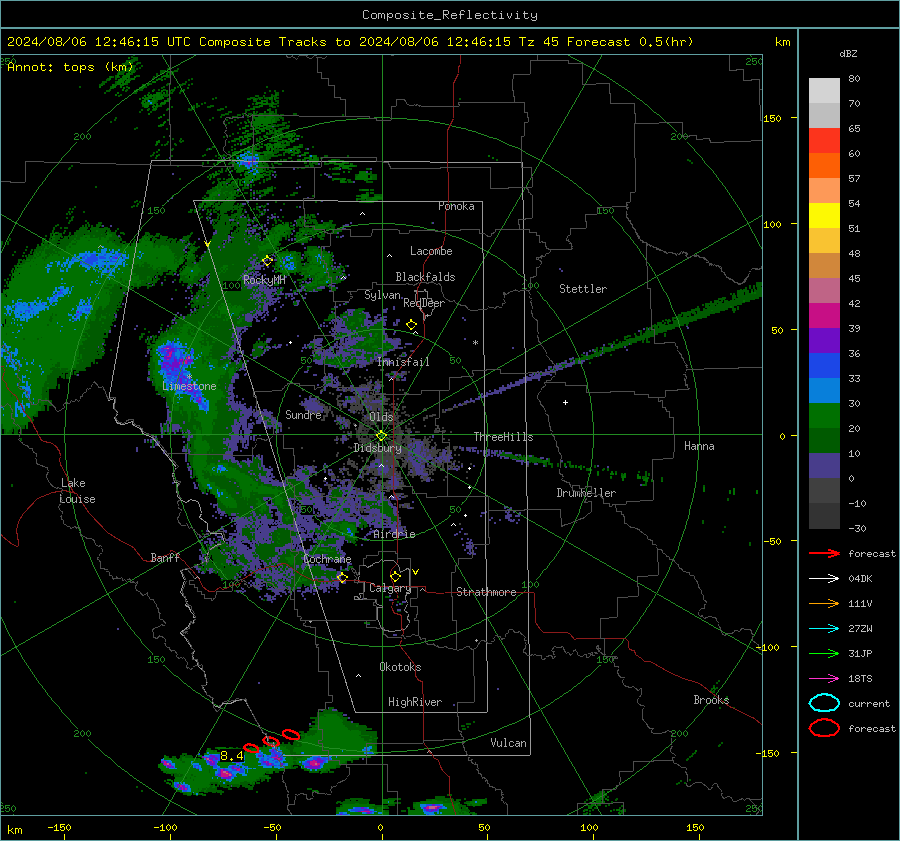Select the RockyMH label
The height and width of the screenshot is (841, 900).
[264, 280]
